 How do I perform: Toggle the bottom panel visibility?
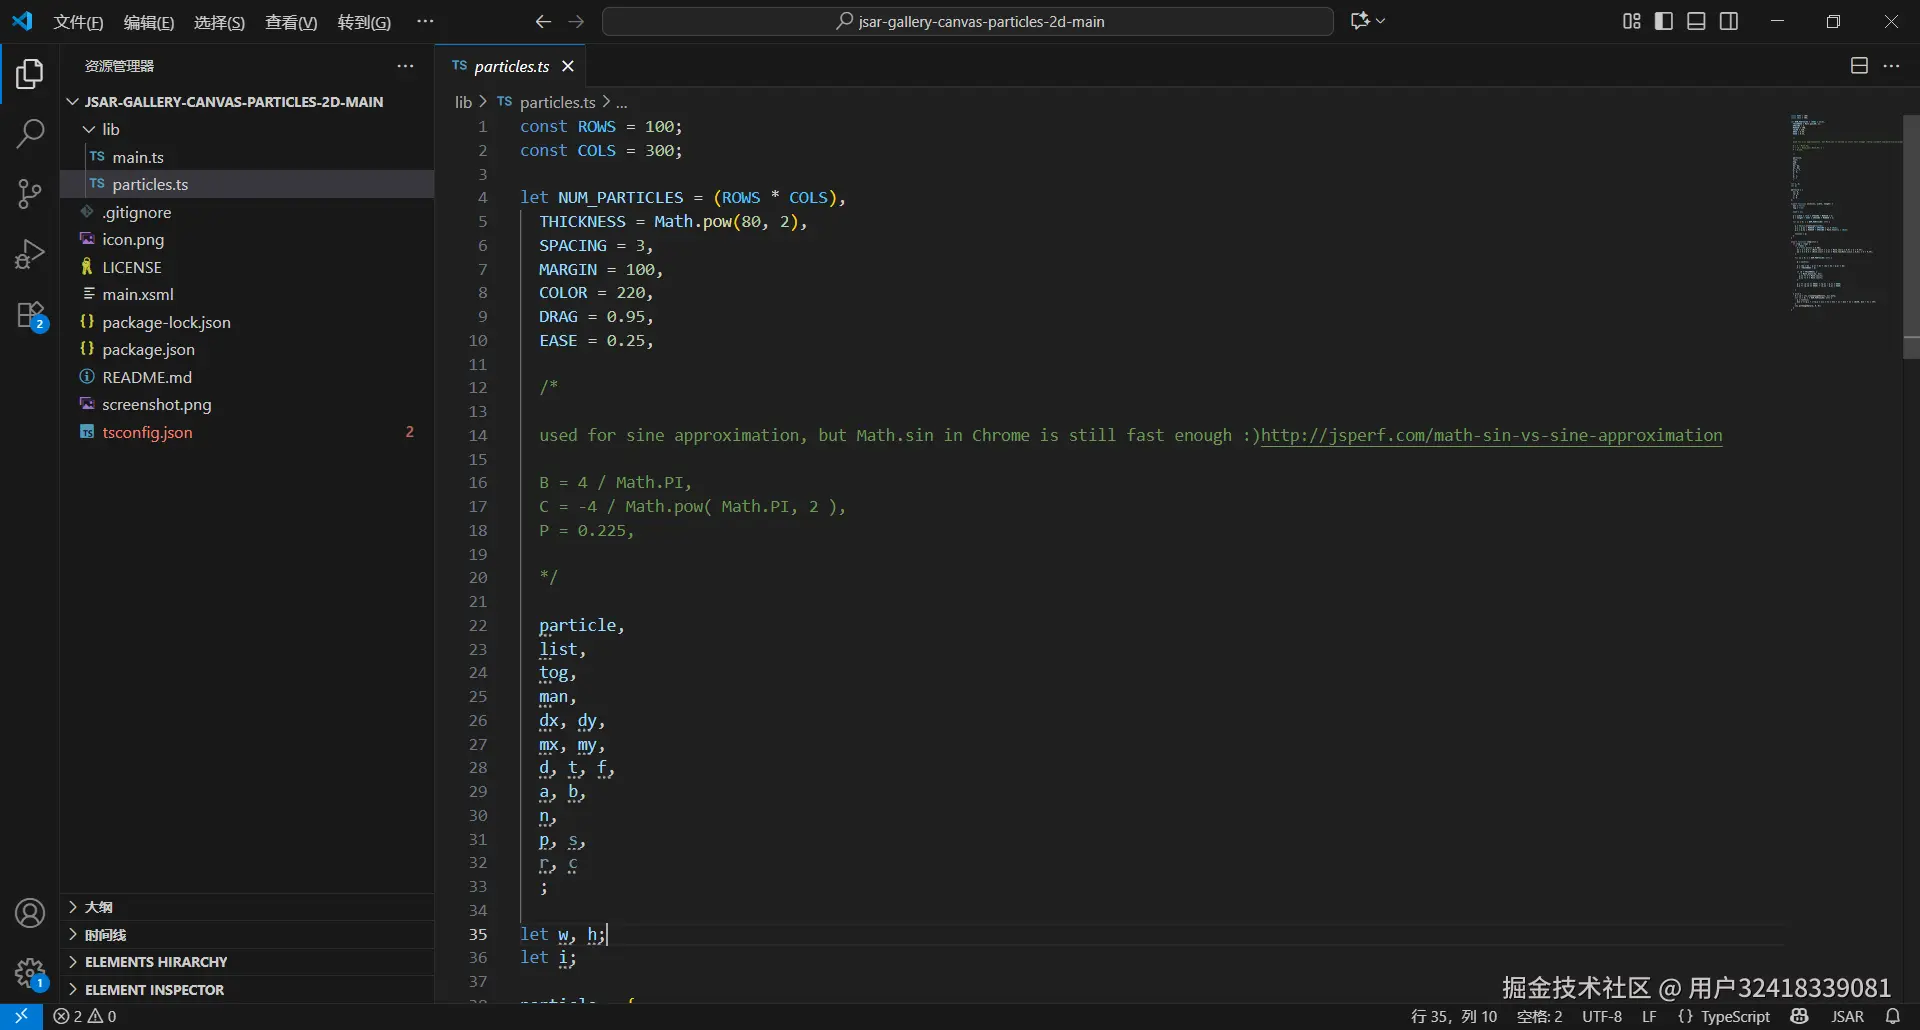(1696, 21)
